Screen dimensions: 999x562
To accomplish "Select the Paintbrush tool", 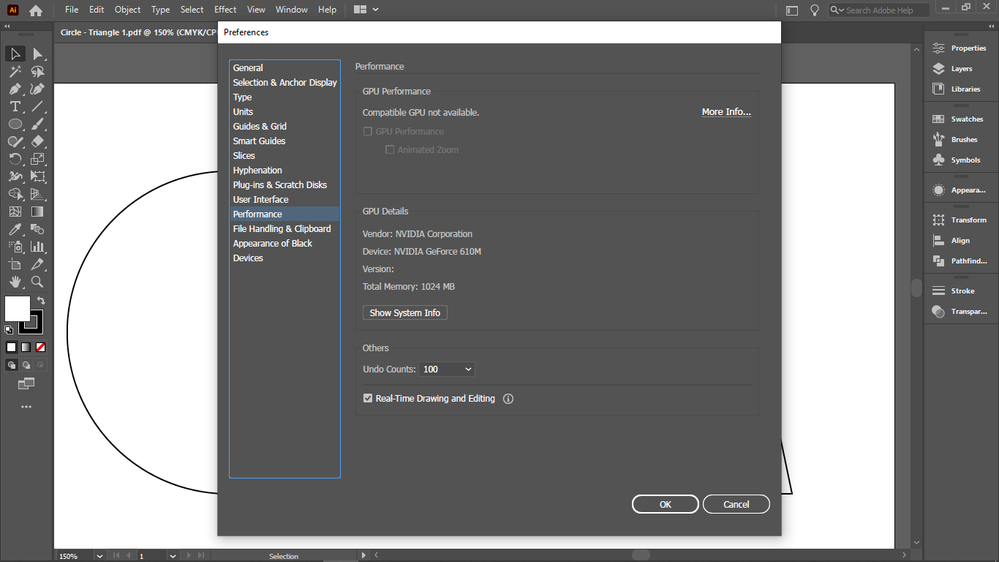I will [x=38, y=124].
